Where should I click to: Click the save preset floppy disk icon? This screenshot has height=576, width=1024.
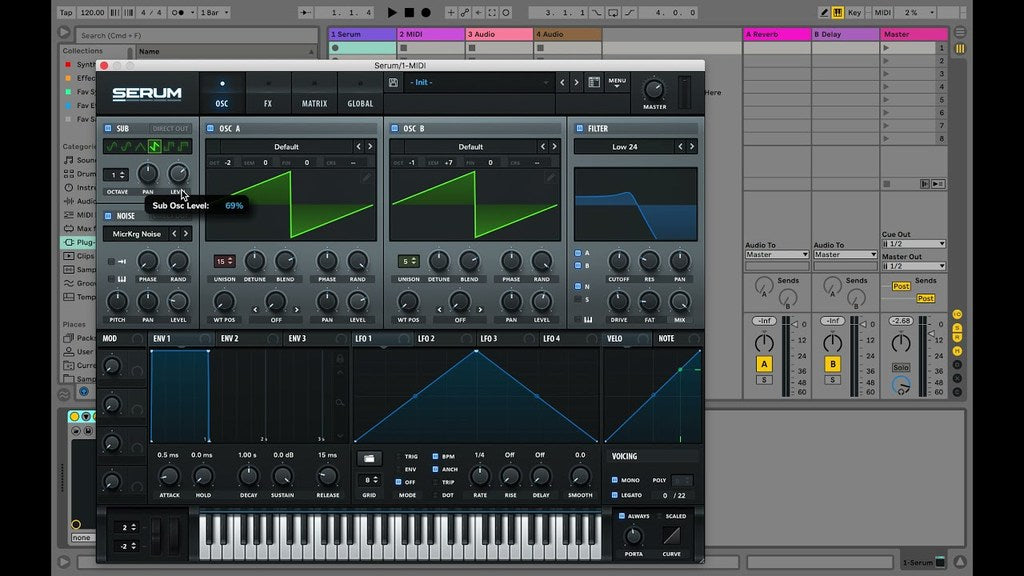[393, 83]
